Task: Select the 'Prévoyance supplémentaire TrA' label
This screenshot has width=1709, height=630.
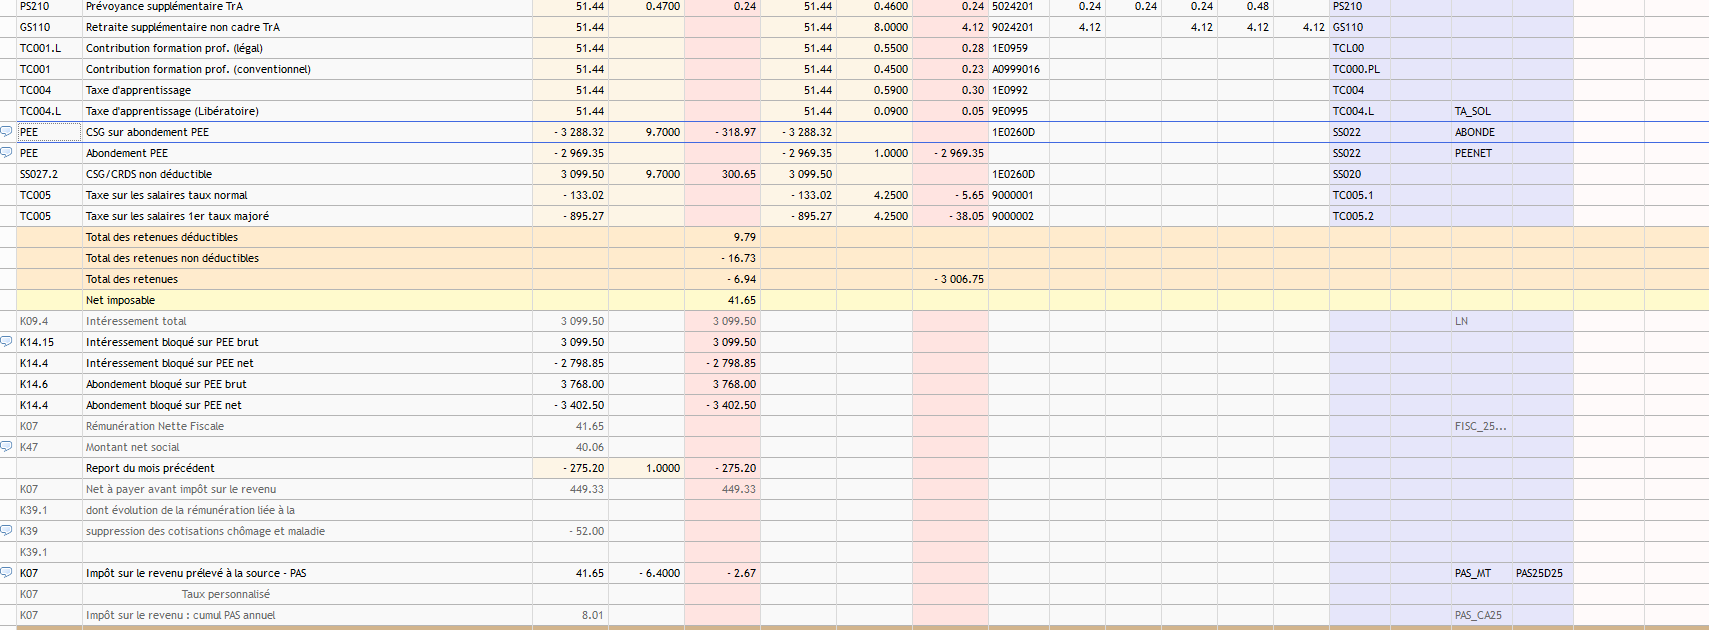Action: click(164, 6)
